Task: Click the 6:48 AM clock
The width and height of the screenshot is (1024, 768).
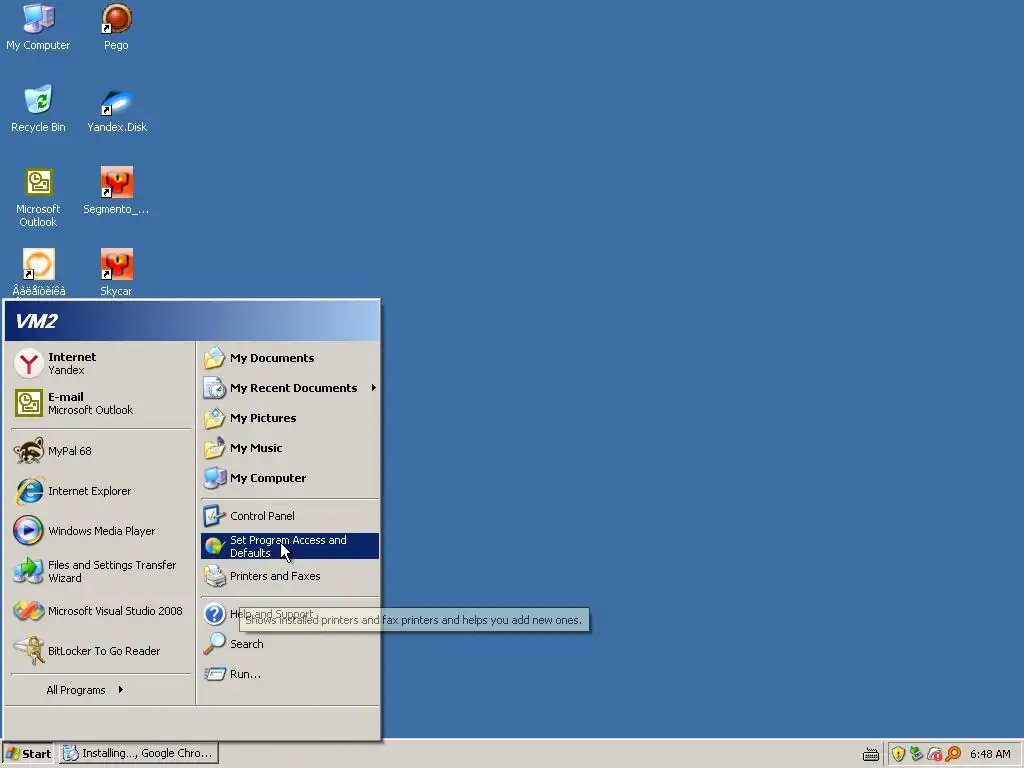Action: [x=990, y=754]
